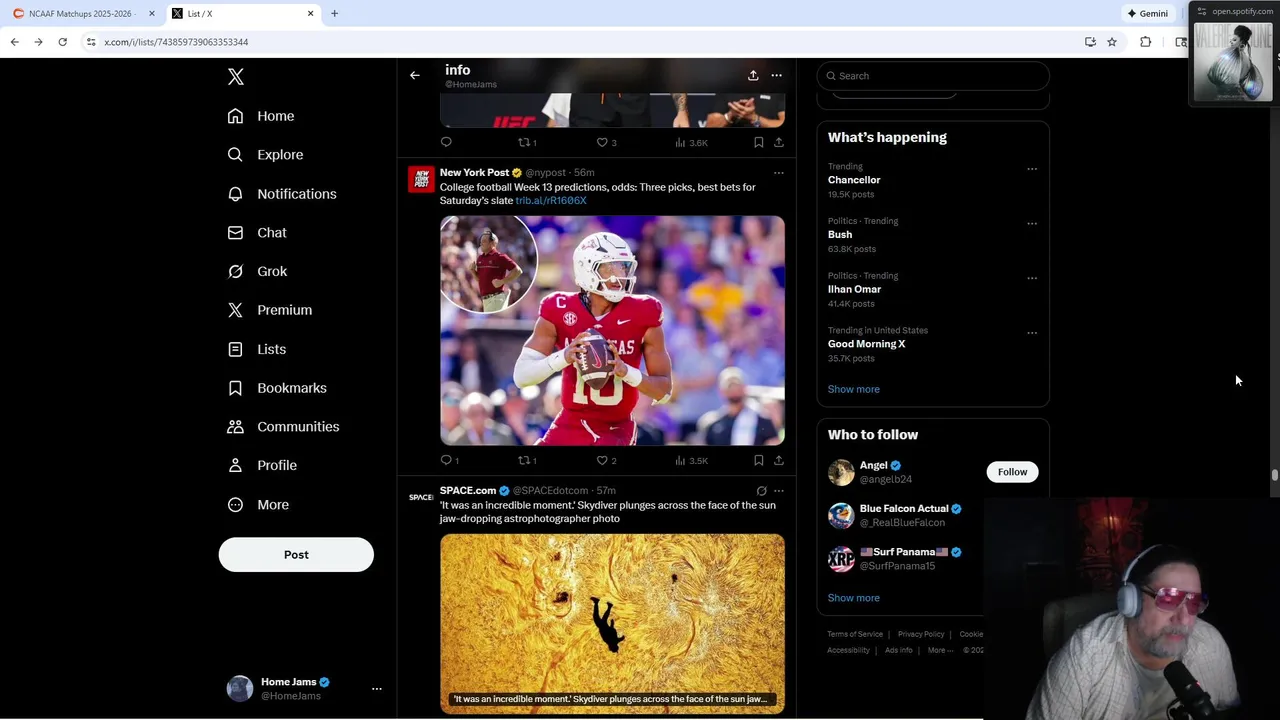Open the Bush trending topic

[x=840, y=235]
